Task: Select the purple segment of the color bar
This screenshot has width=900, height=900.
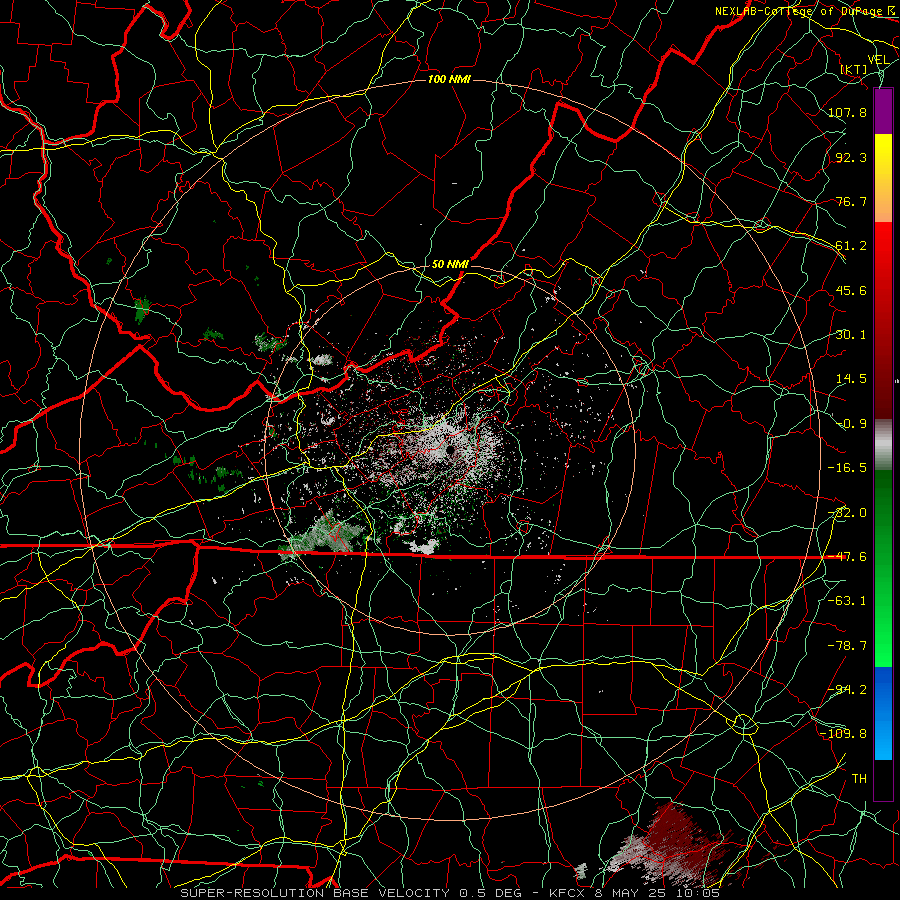Action: tap(883, 112)
